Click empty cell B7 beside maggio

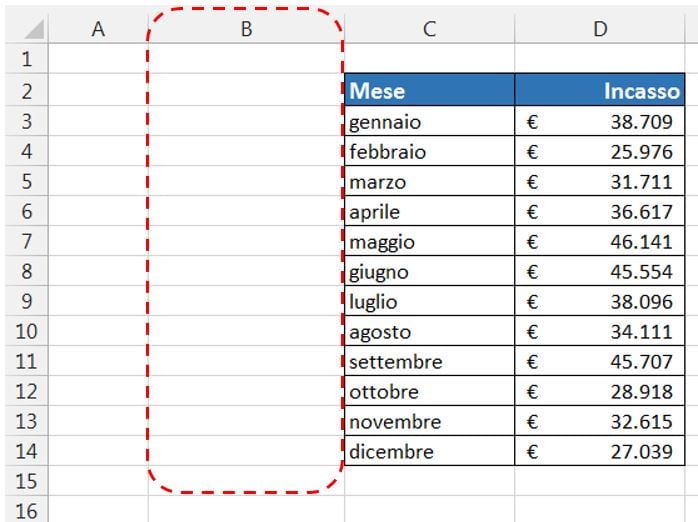(246, 241)
